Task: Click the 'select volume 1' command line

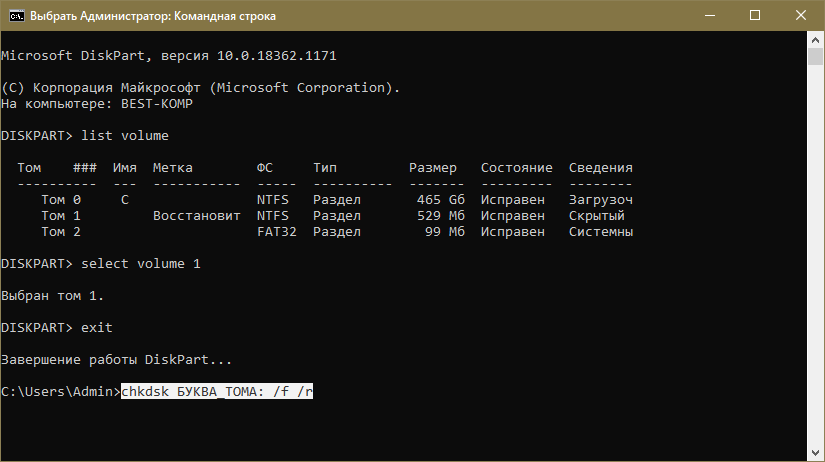Action: (141, 264)
